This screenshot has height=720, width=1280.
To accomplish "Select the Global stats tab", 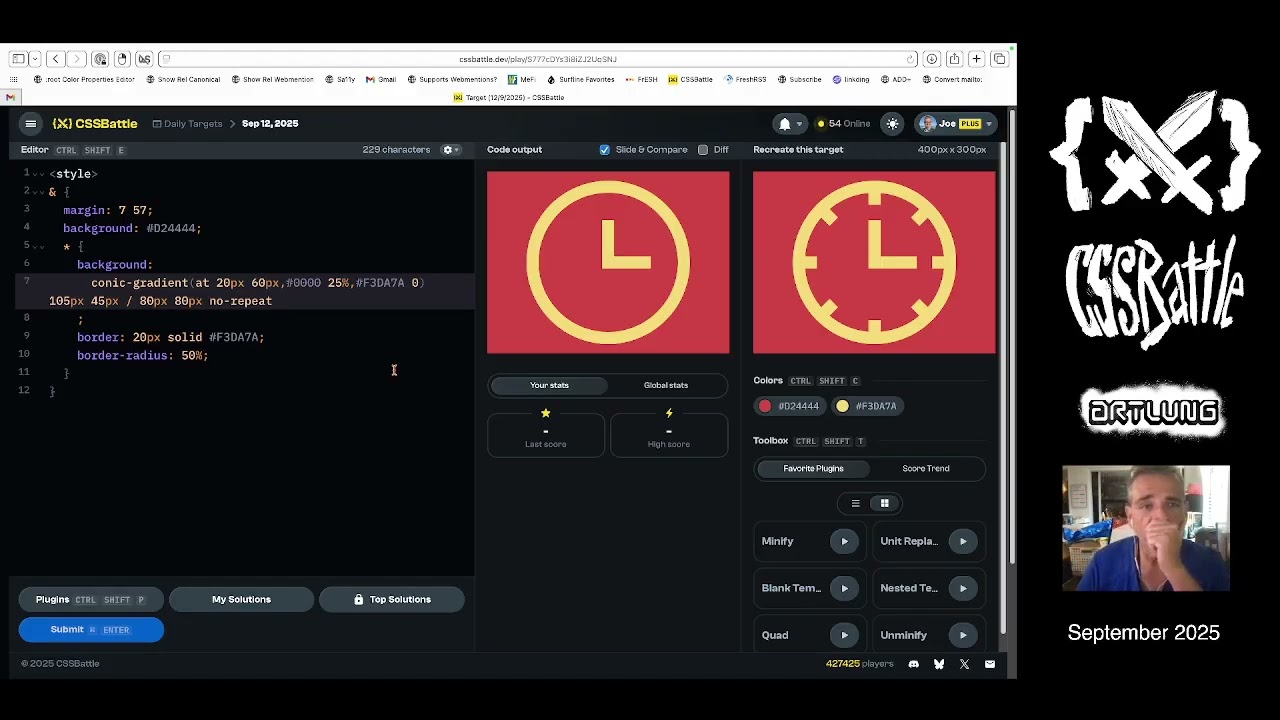I will [x=666, y=385].
